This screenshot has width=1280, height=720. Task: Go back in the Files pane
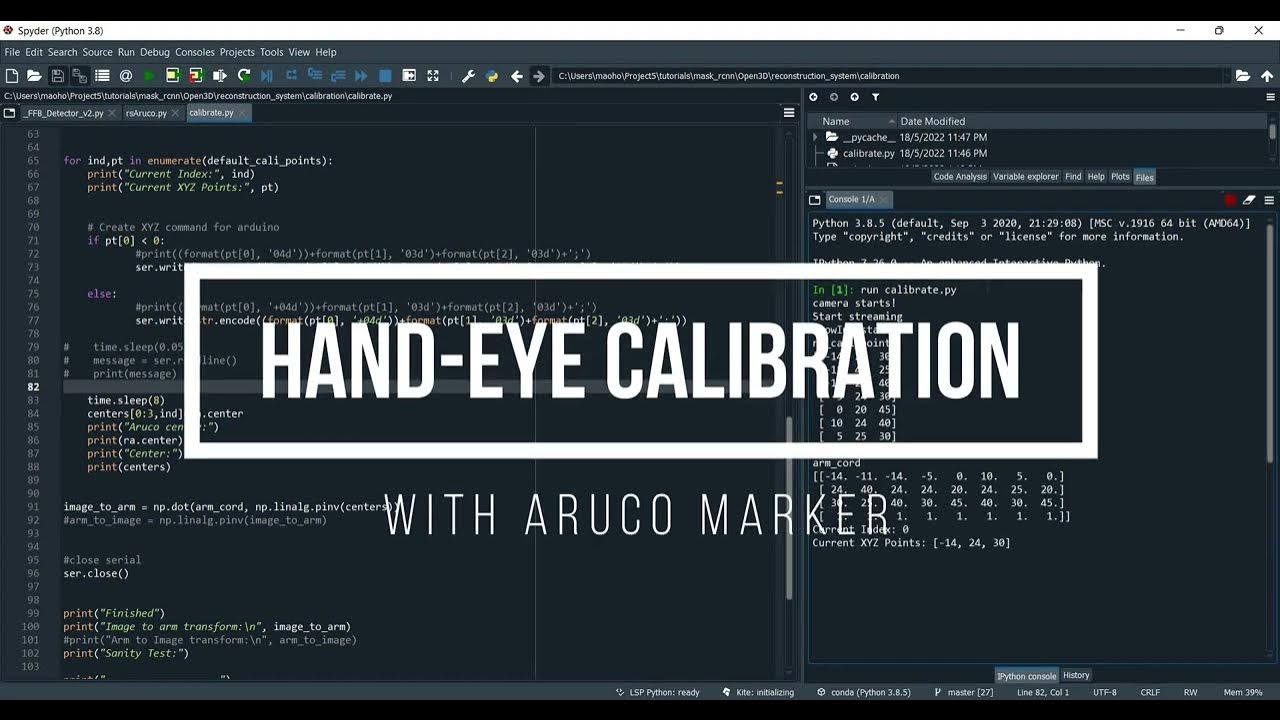(813, 97)
